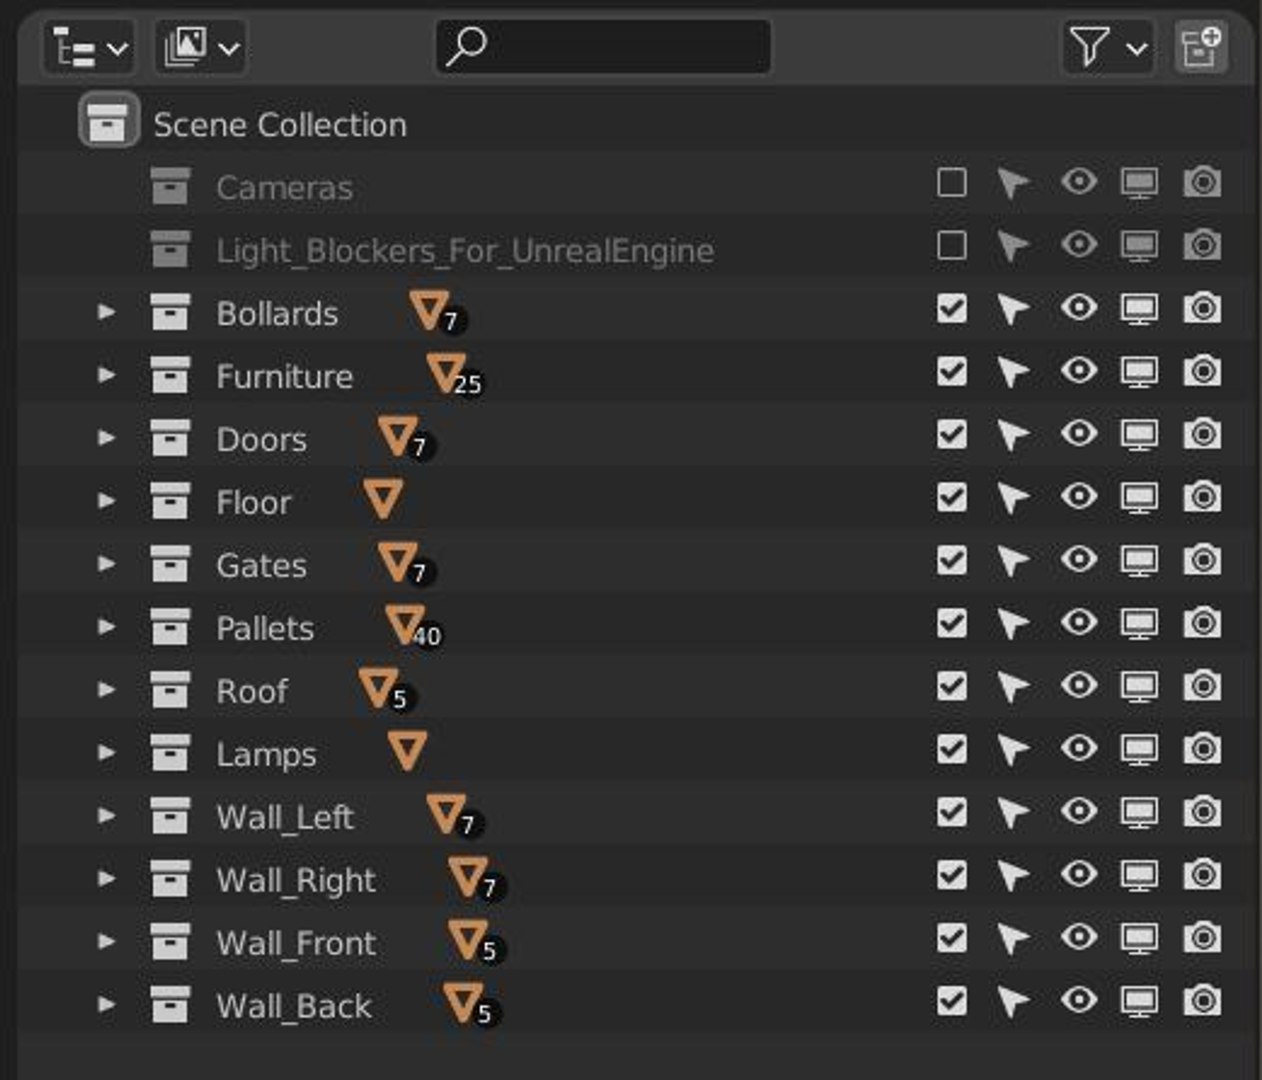Click the Wall_Right mesh triangle icon
The width and height of the screenshot is (1262, 1080).
click(x=467, y=876)
